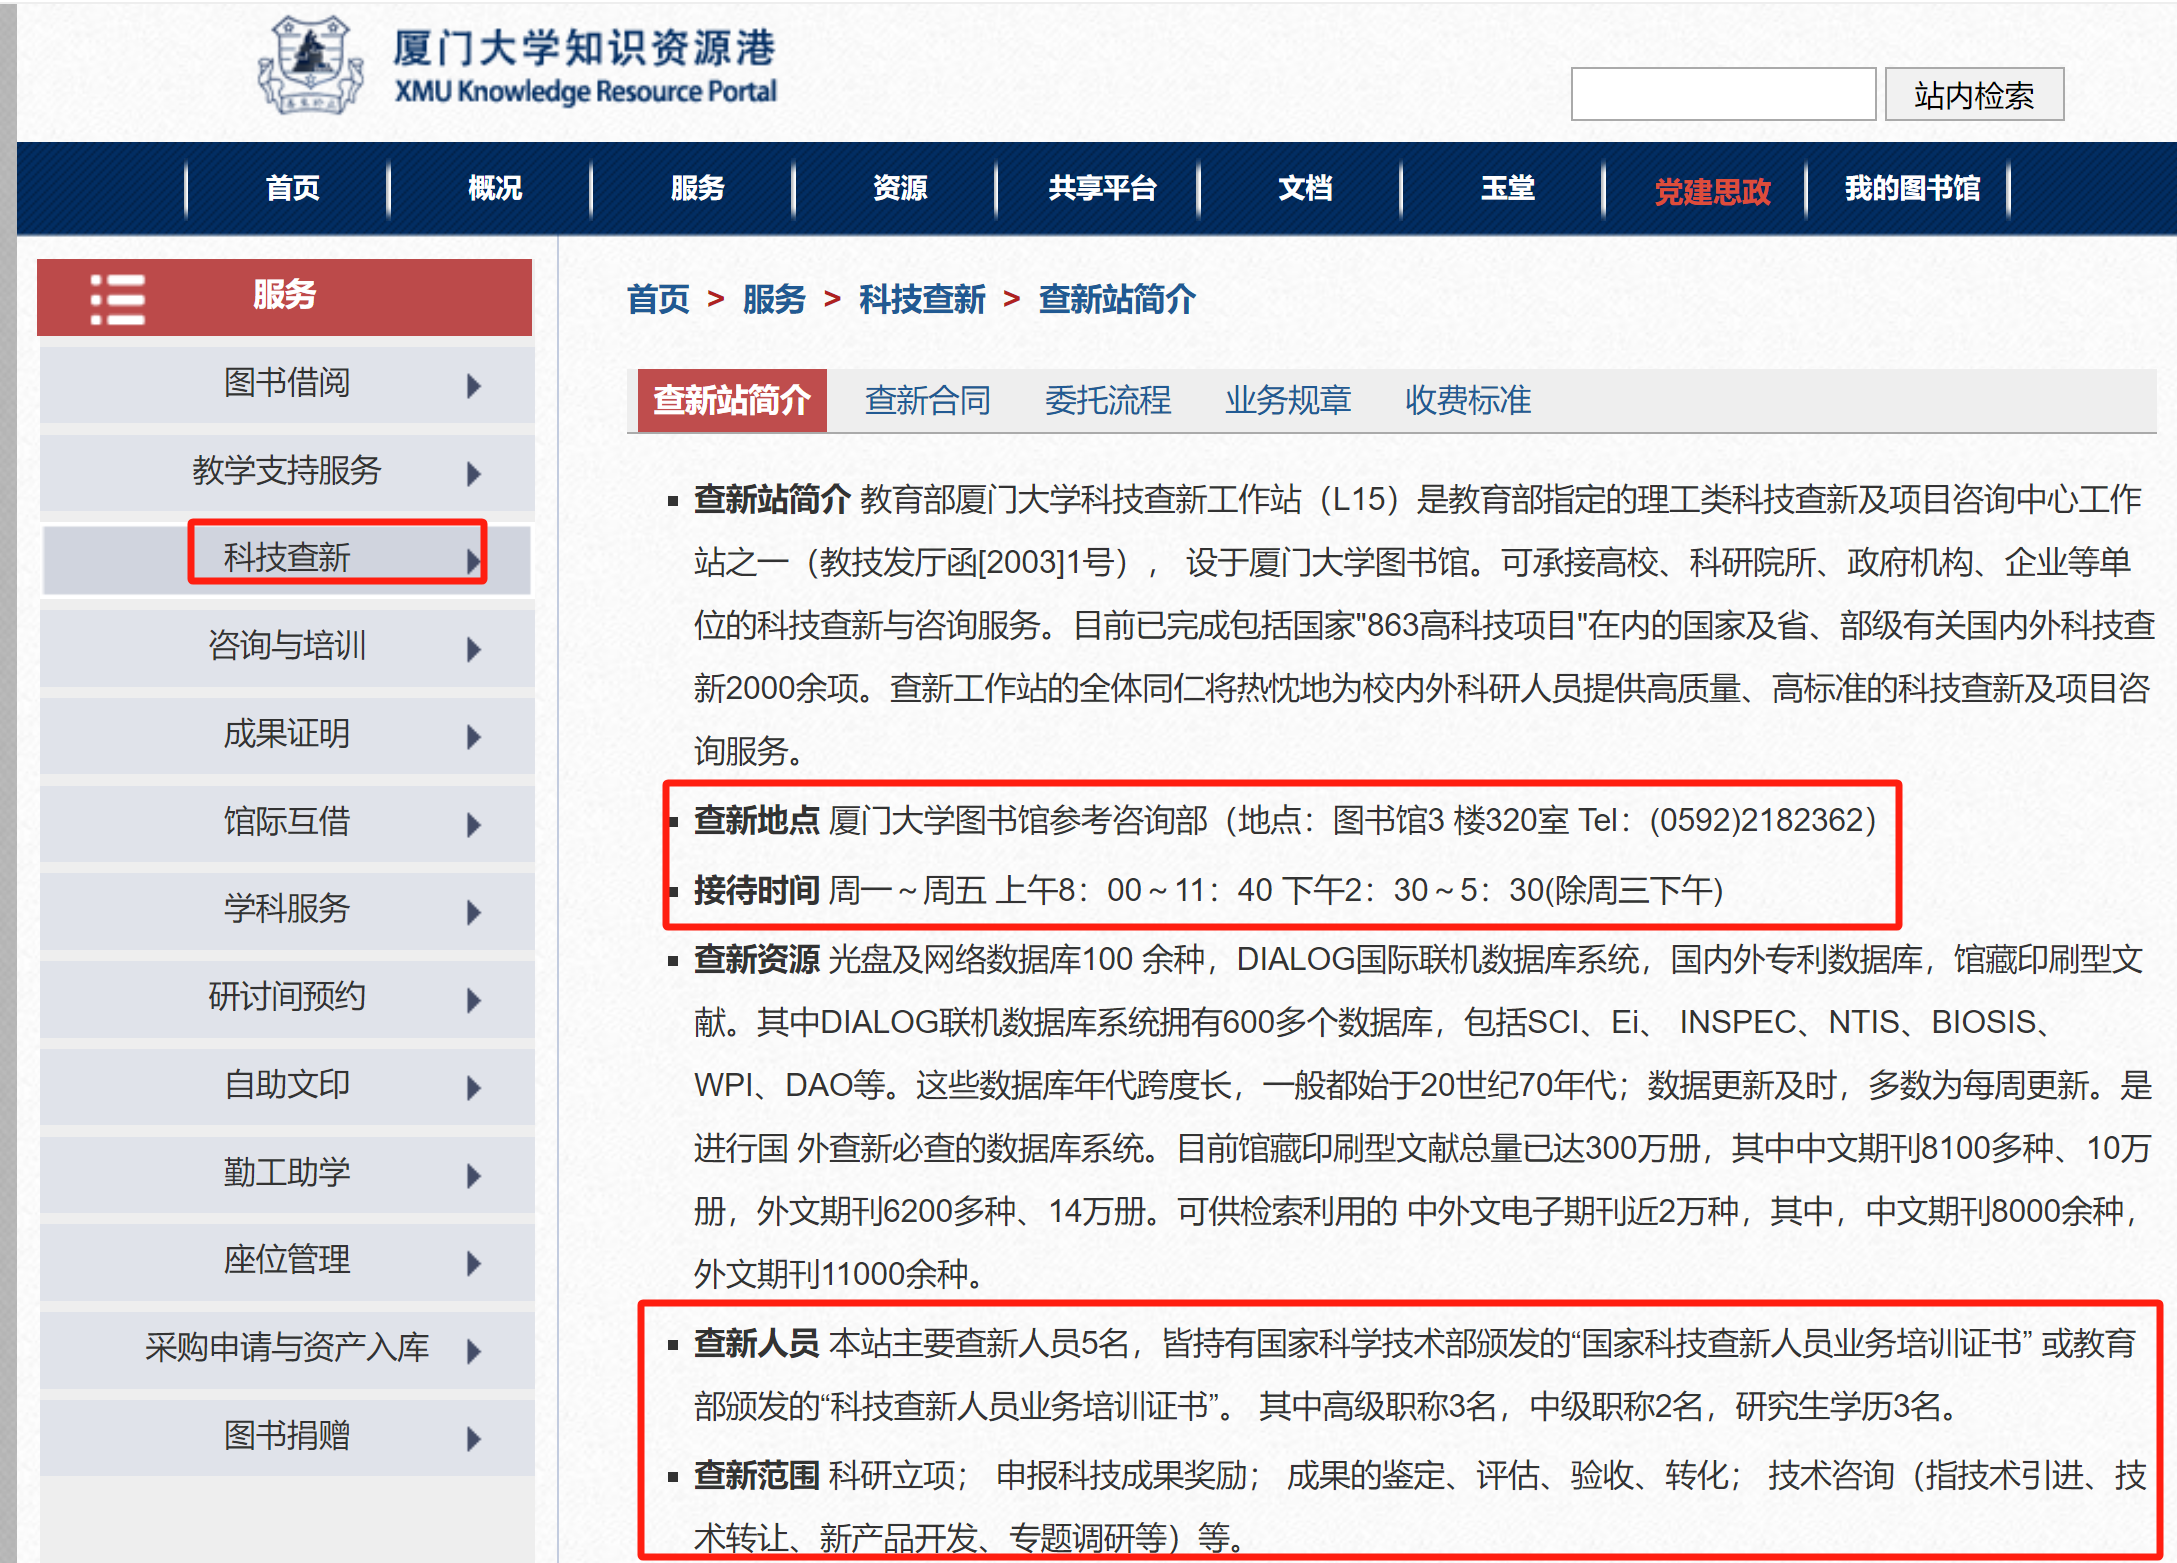Viewport: 2177px width, 1563px height.
Task: Expand the 馆际互借 arrow
Action: [474, 824]
